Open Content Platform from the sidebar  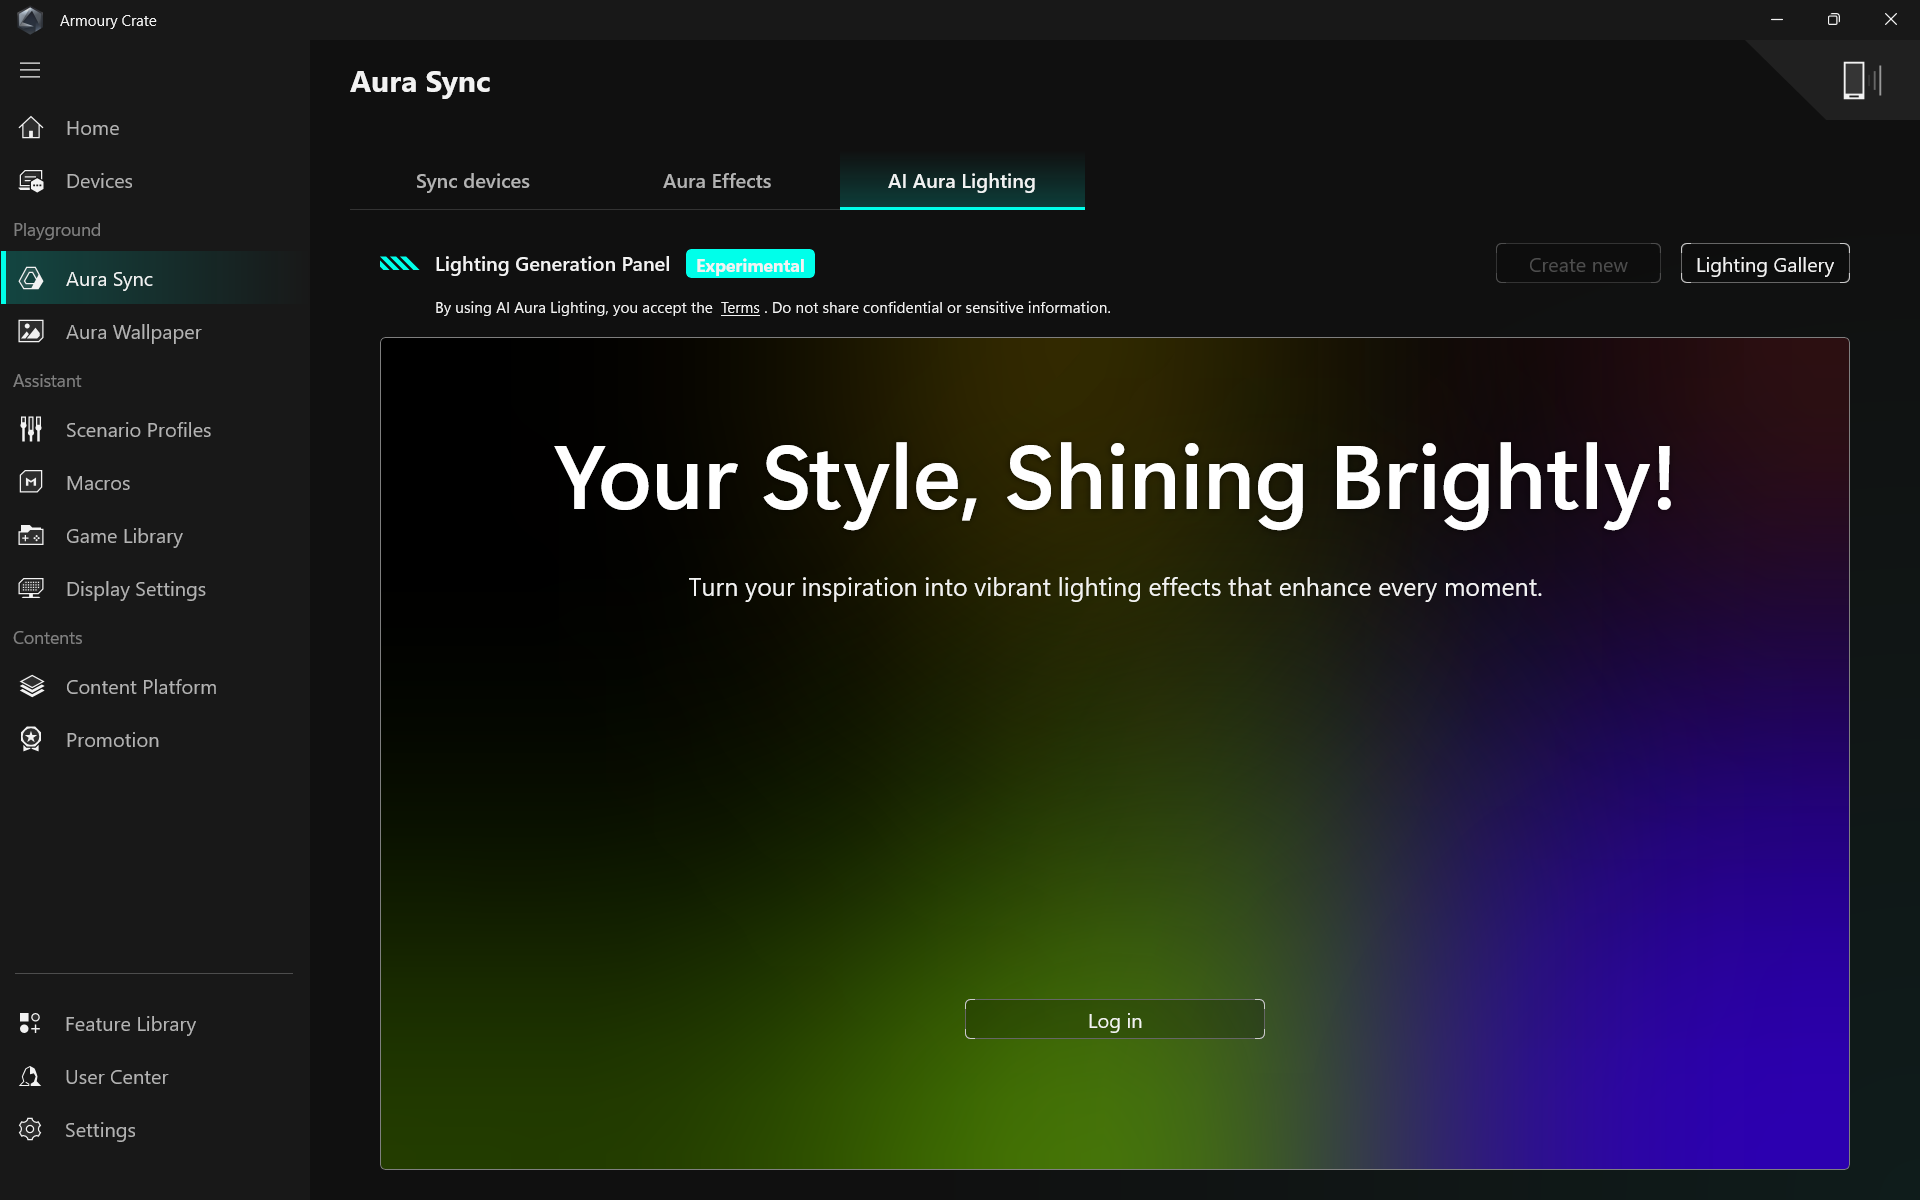[141, 687]
